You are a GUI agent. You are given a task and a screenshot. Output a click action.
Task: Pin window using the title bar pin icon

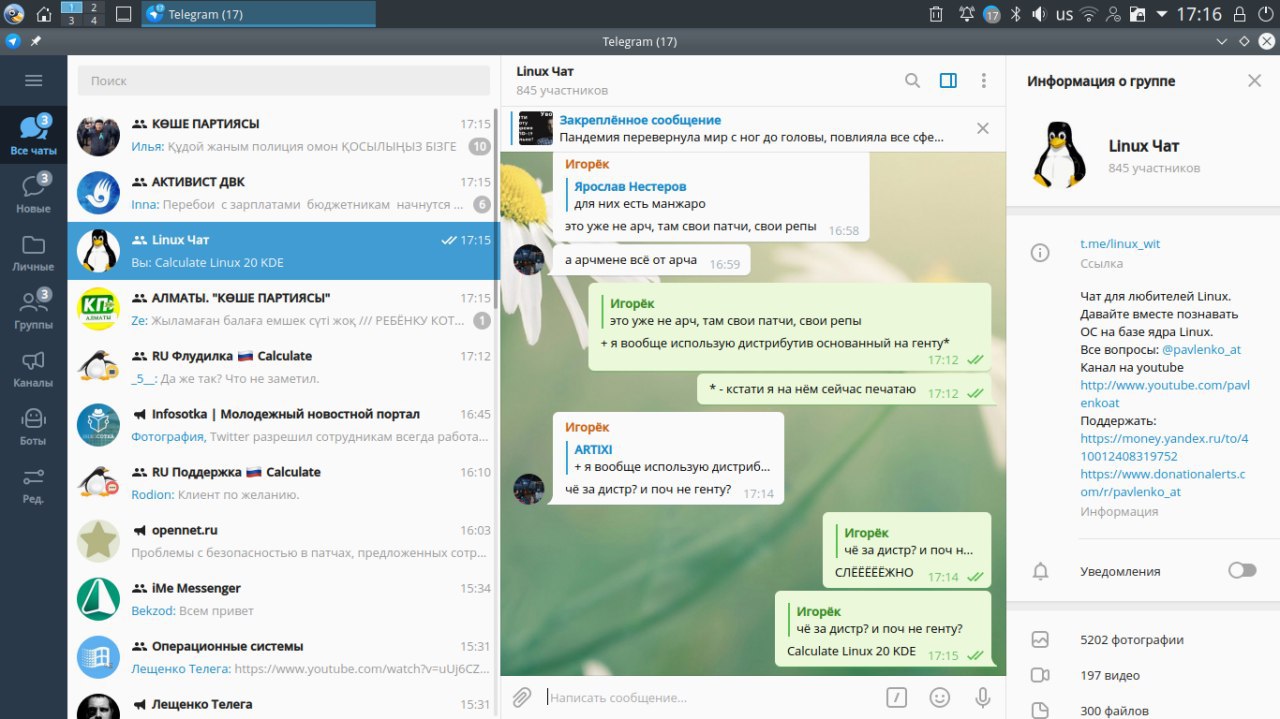[36, 41]
